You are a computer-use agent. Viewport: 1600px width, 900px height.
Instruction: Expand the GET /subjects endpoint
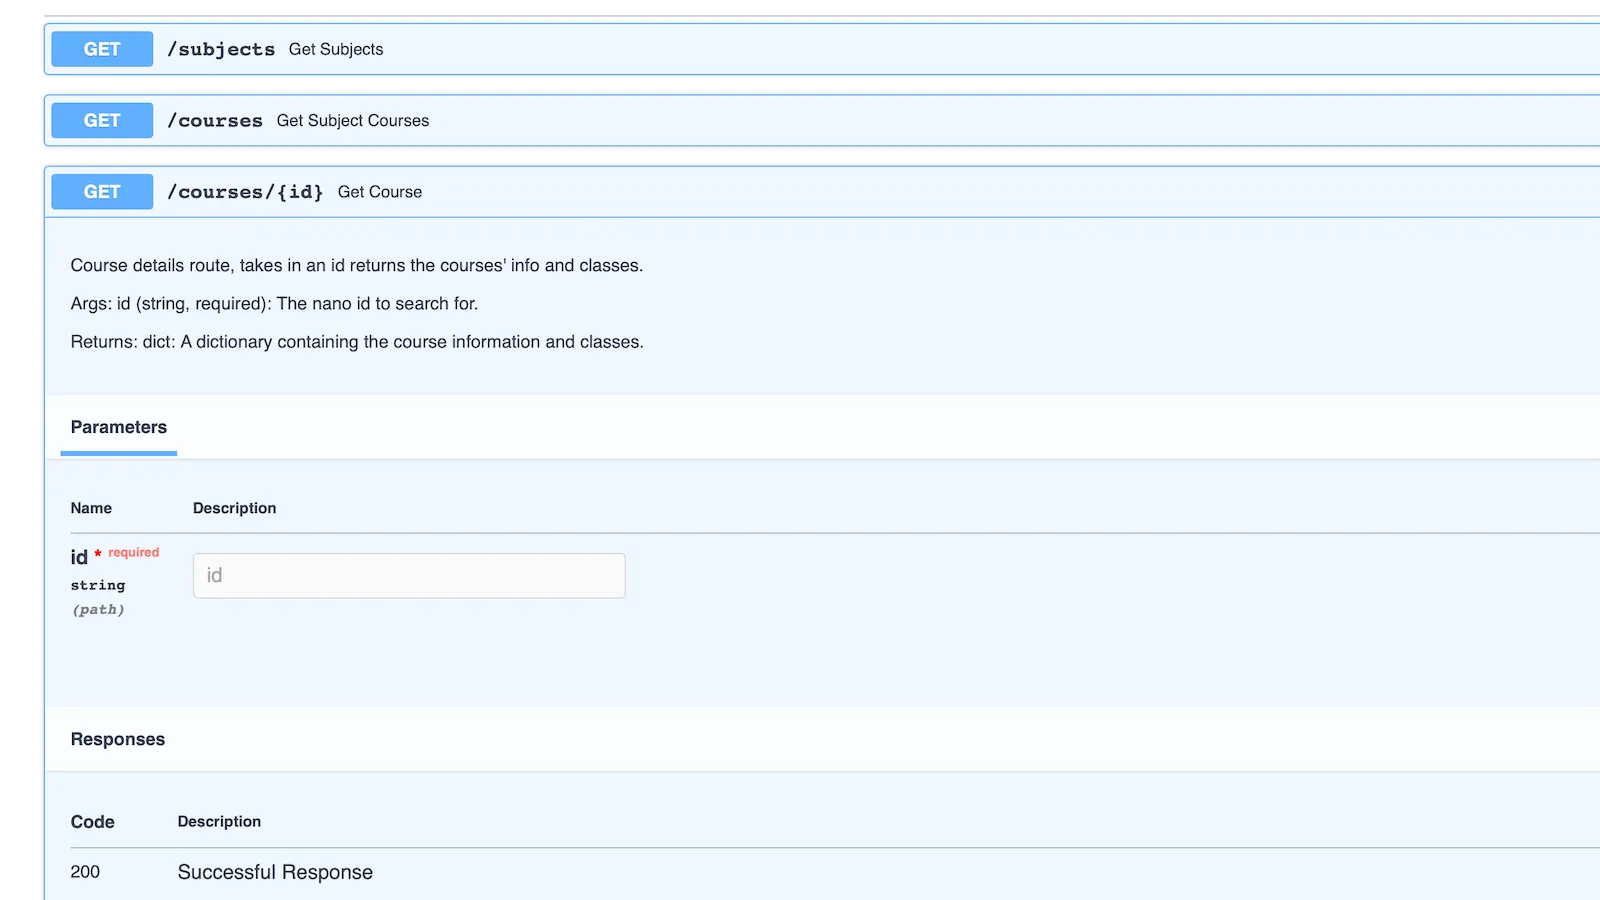pos(822,49)
